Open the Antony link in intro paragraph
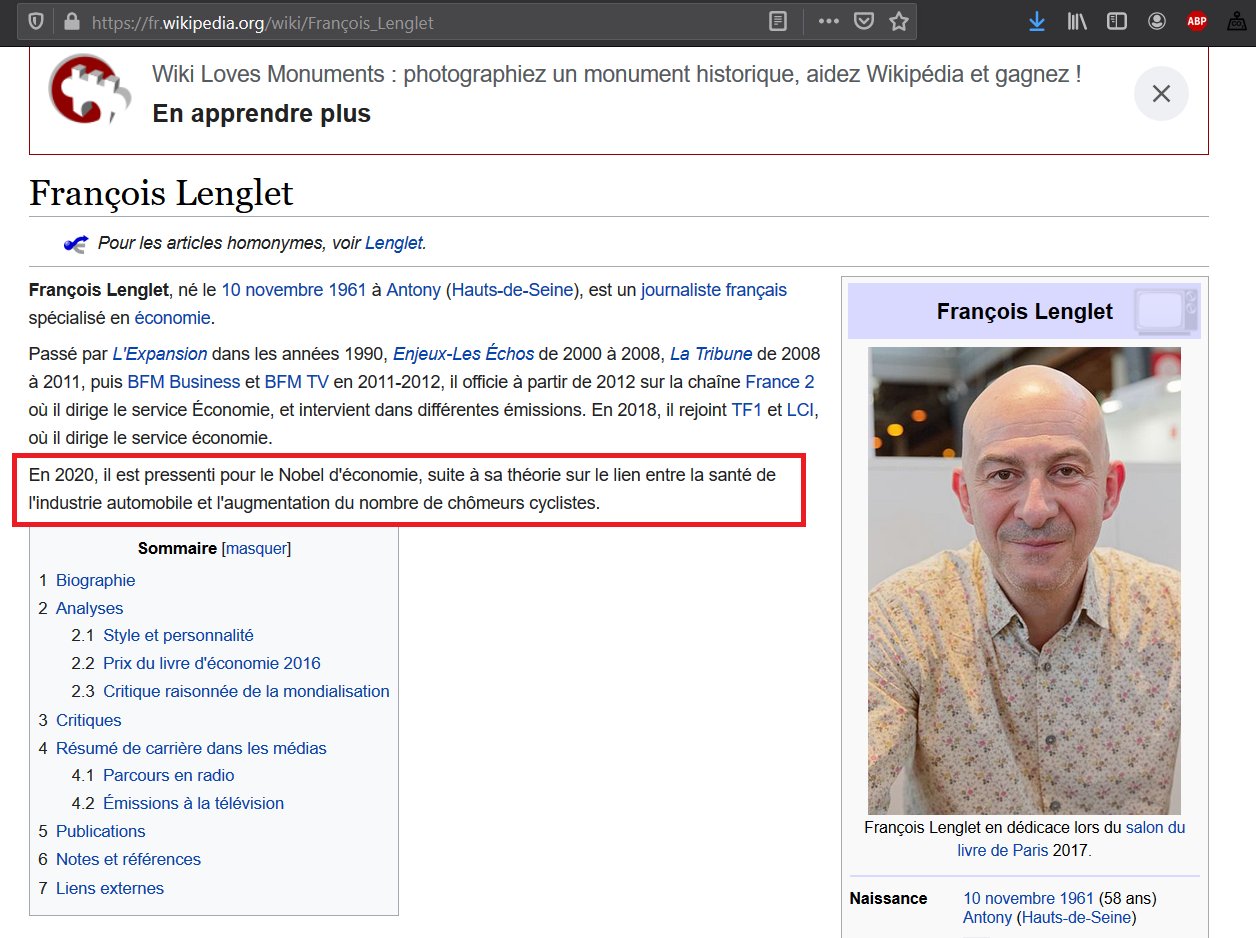 tap(414, 290)
